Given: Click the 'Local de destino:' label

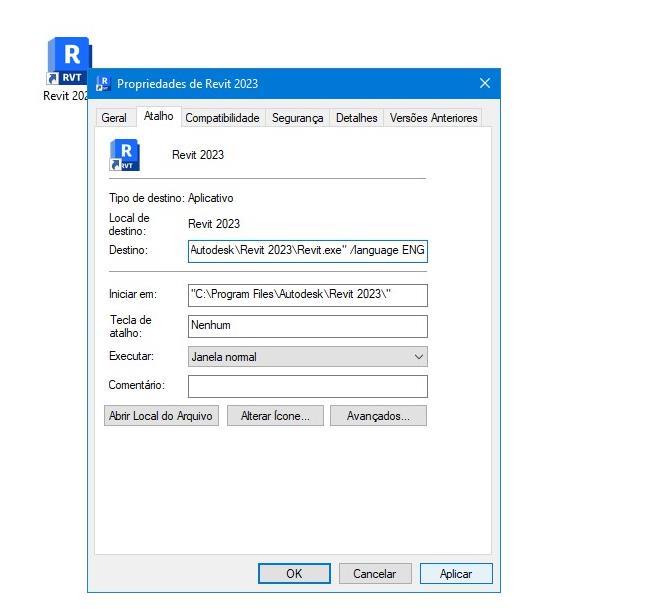Looking at the screenshot, I should (129, 224).
